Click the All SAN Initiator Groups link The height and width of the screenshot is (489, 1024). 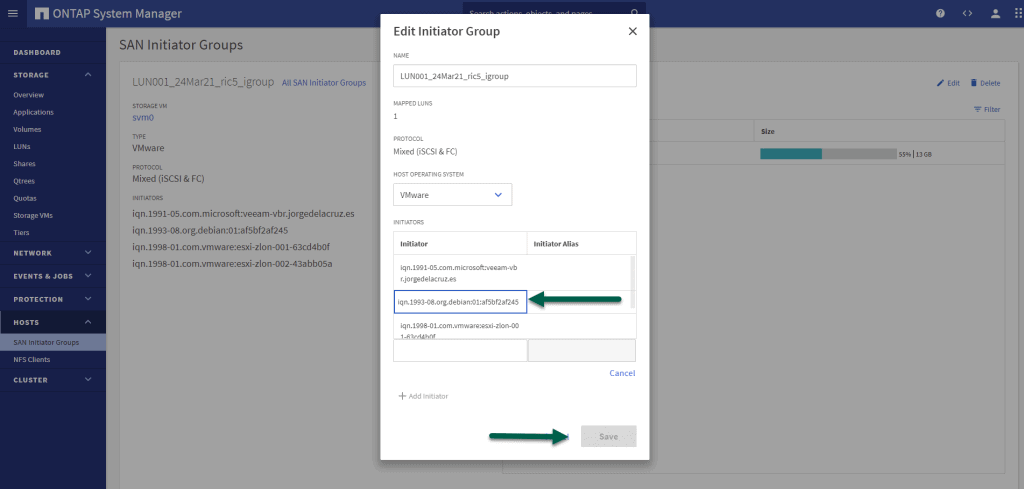[x=323, y=82]
